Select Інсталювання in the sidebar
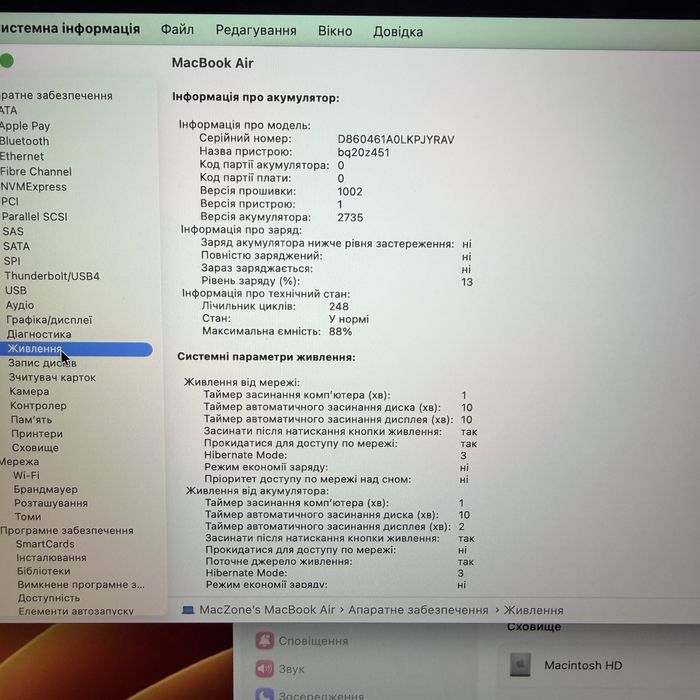 [51, 558]
